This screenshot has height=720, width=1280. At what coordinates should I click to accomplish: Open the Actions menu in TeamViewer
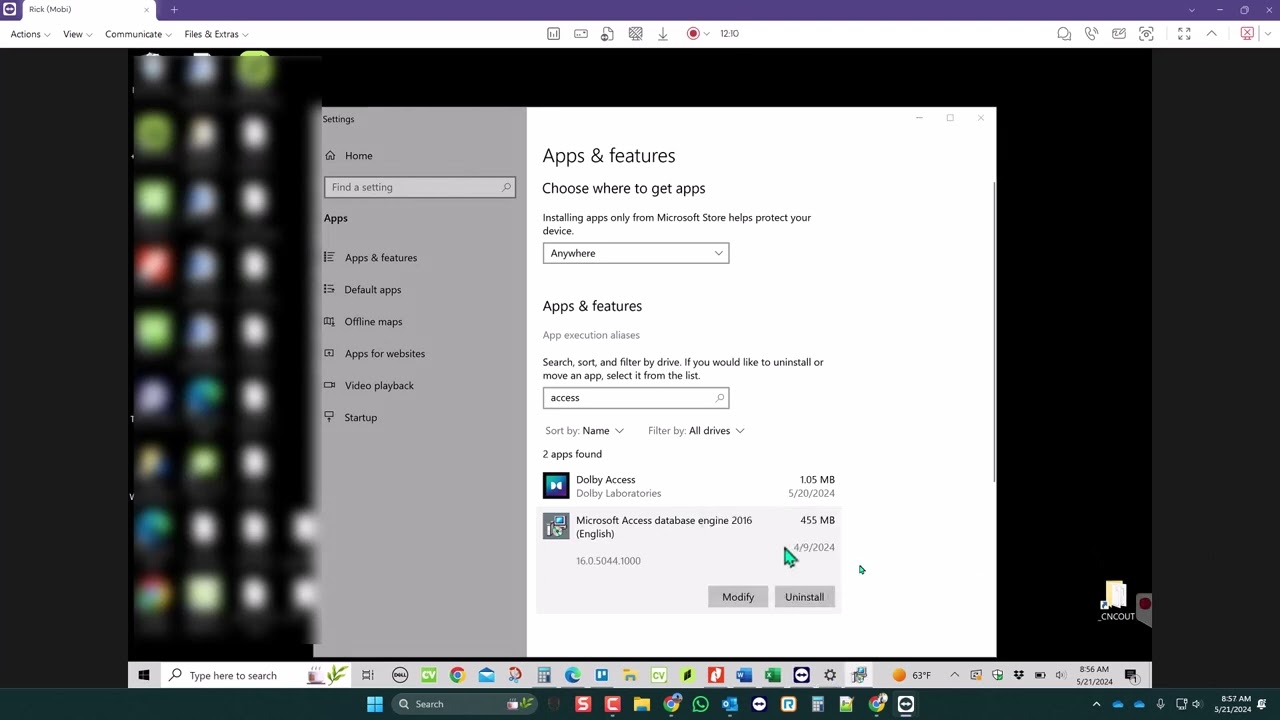[30, 34]
